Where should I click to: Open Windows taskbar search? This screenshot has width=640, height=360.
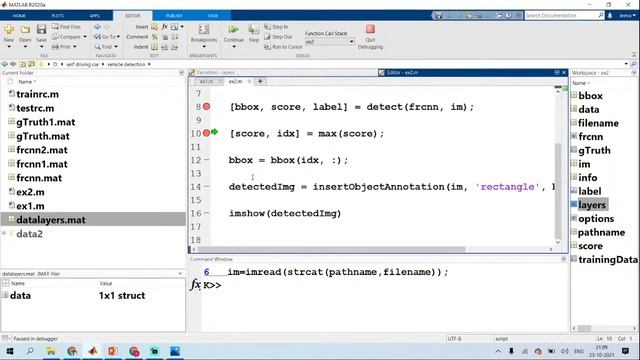tap(30, 351)
